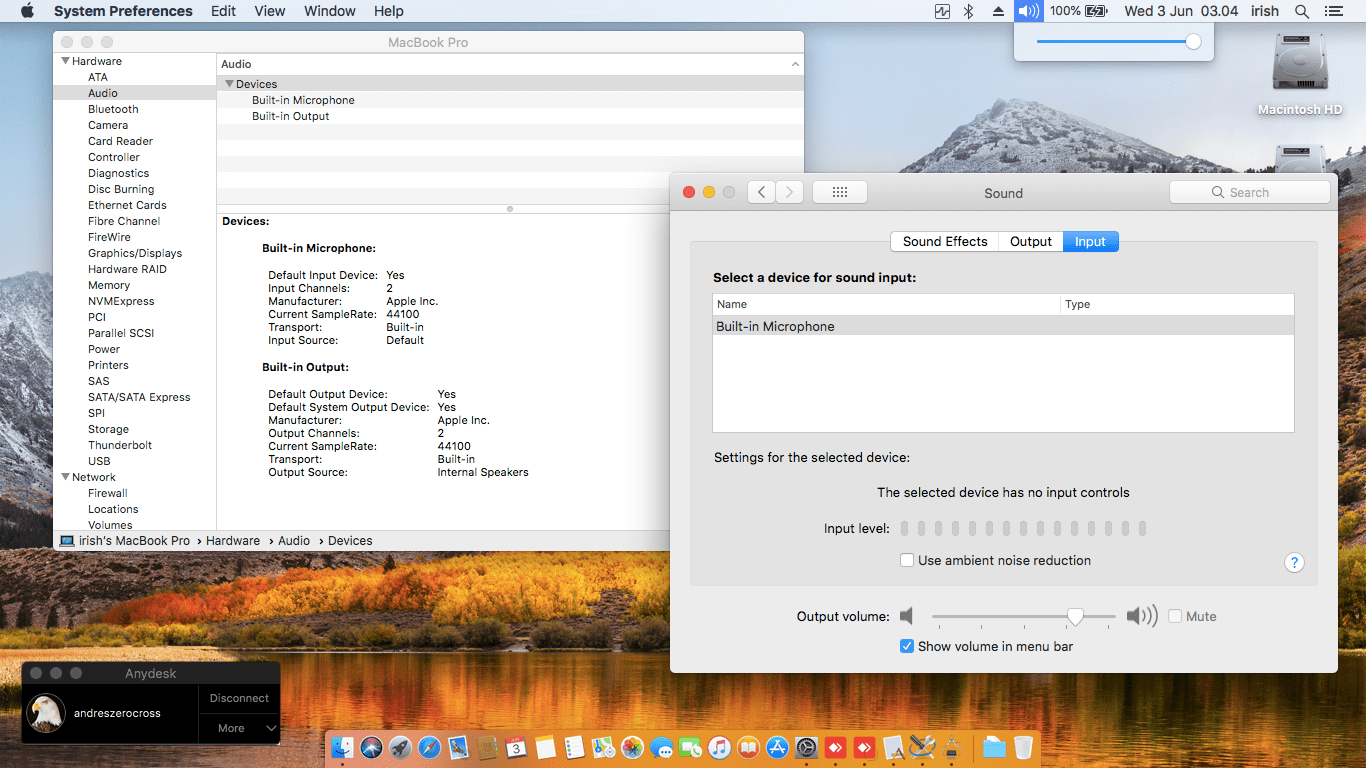Open Calendar from the Dock

point(516,747)
